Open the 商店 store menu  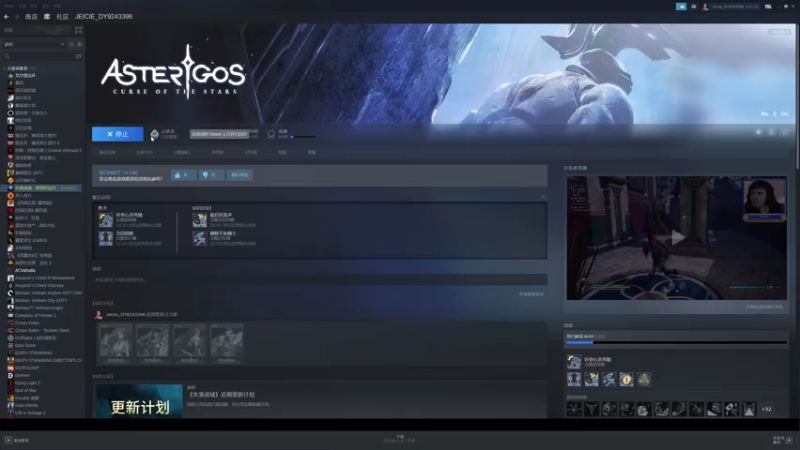tap(31, 17)
